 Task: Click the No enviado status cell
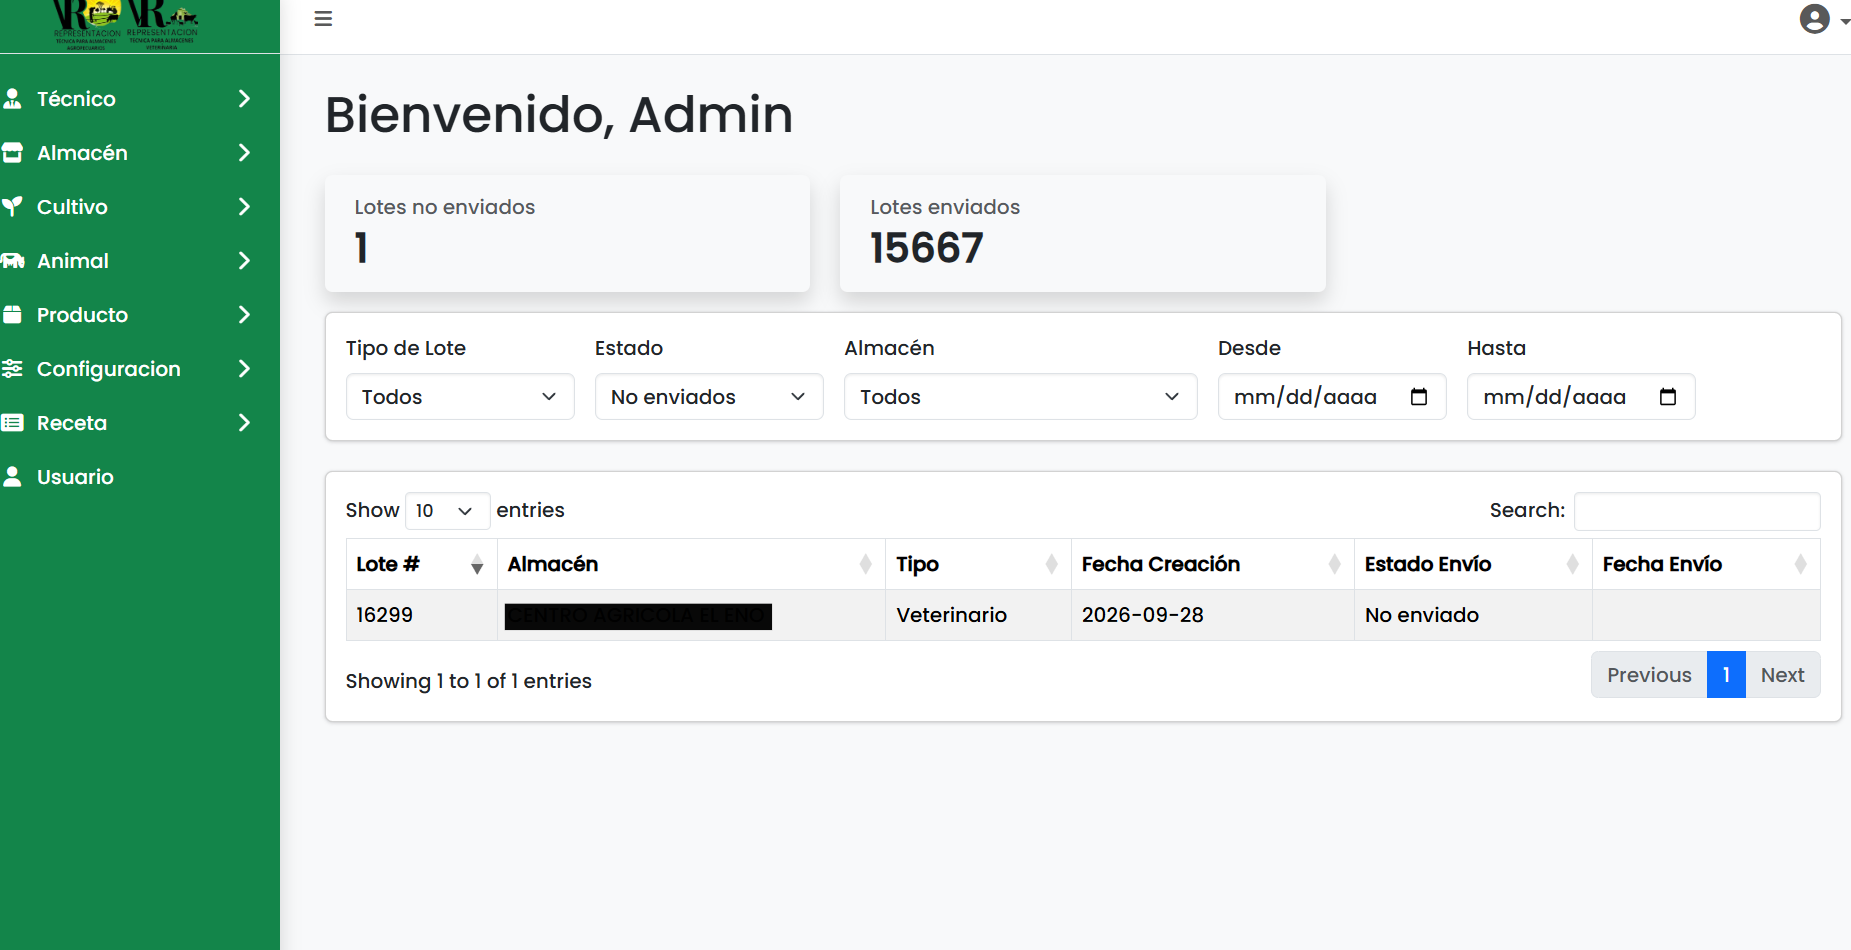pyautogui.click(x=1473, y=615)
